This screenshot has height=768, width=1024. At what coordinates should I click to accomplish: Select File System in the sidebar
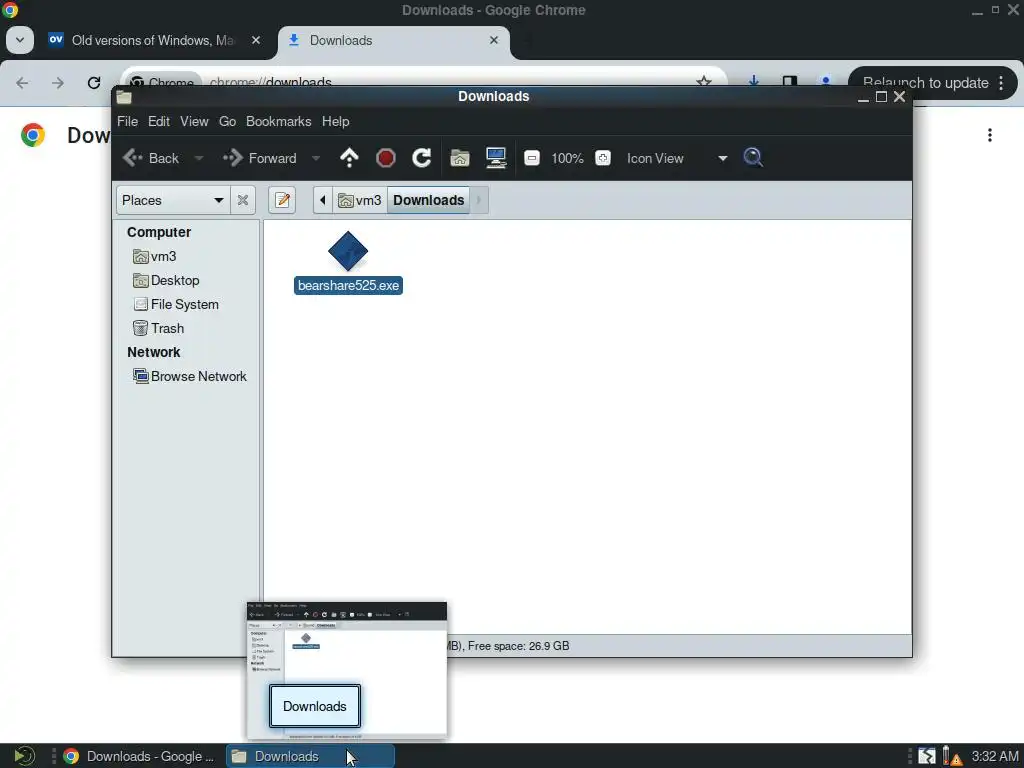176,304
